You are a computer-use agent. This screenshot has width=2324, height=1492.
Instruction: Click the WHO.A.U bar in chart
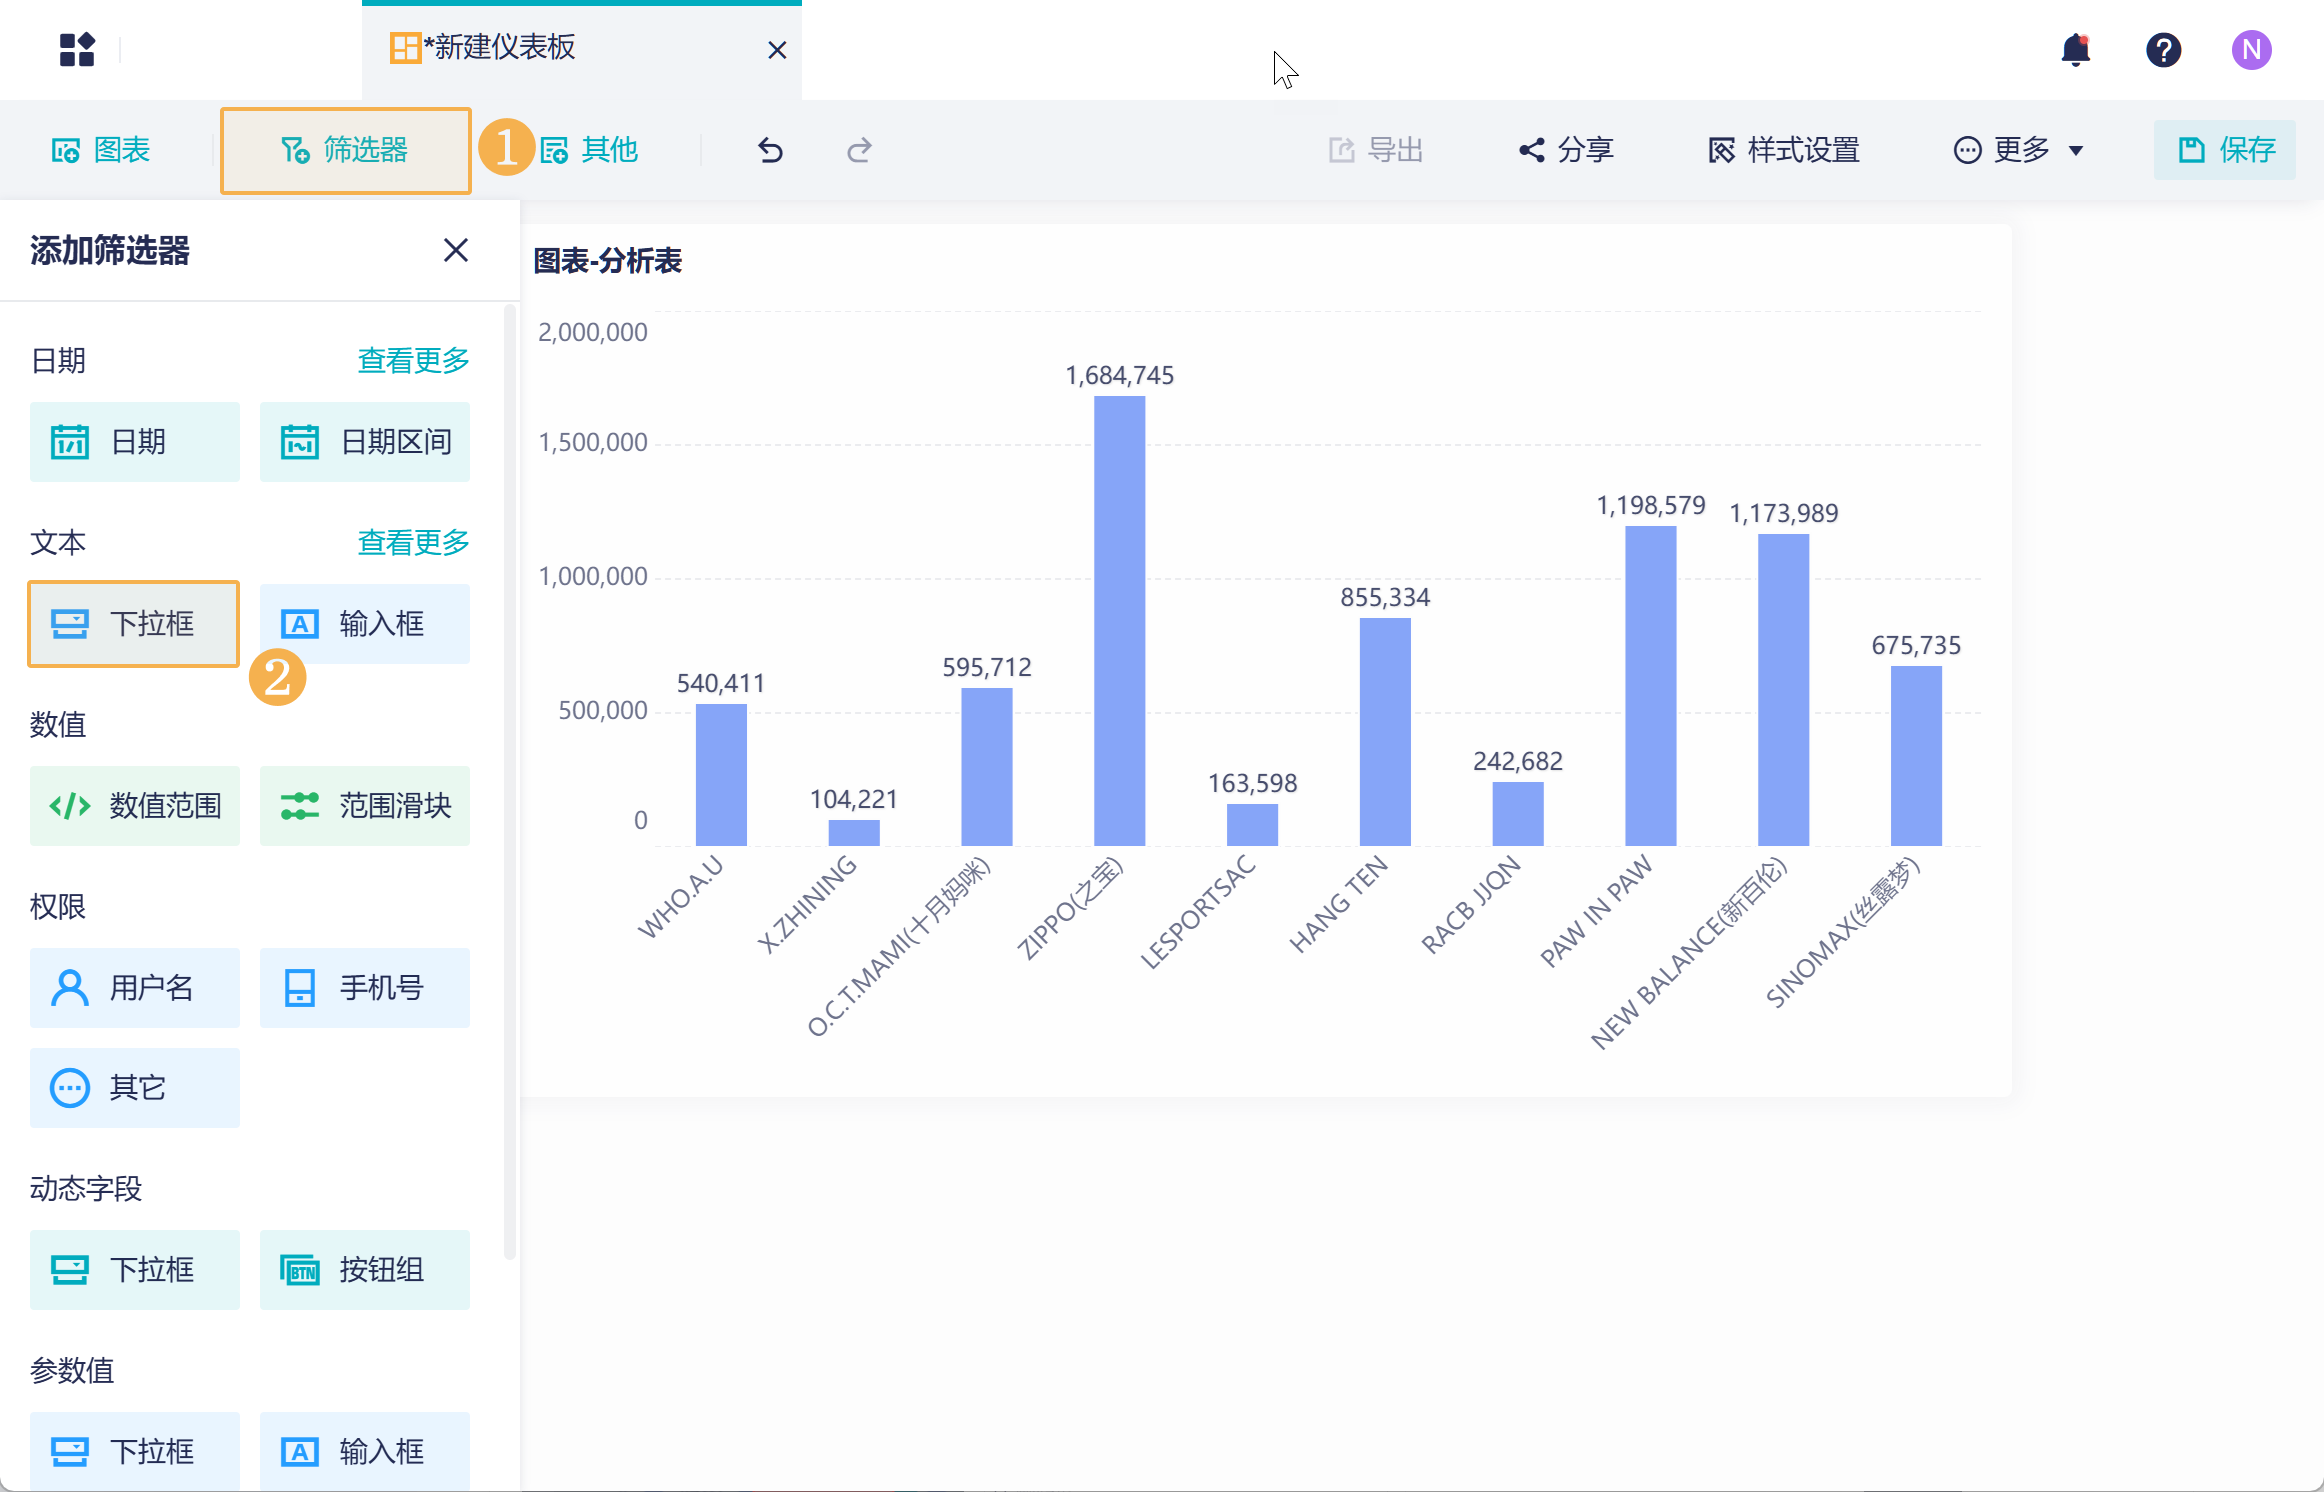721,775
